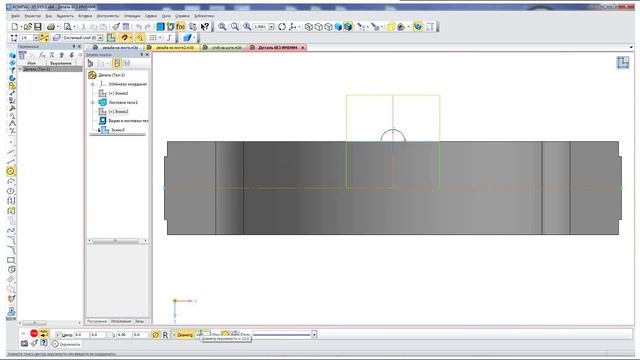
Task: Click the rotate view icon
Action: [282, 27]
